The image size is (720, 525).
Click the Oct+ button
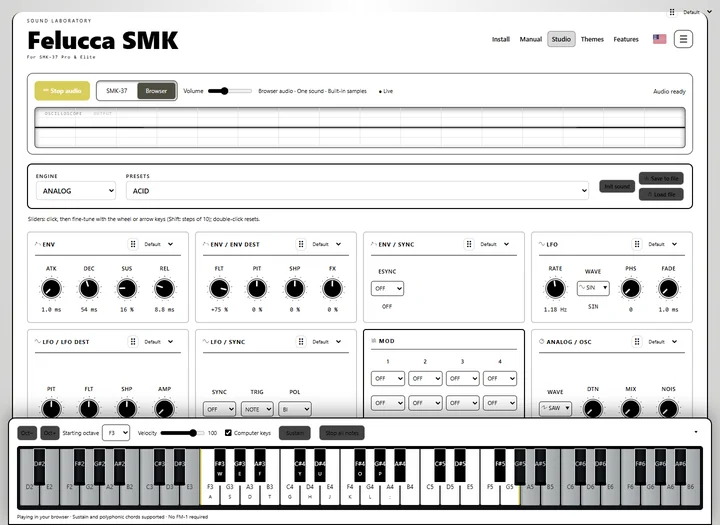[x=50, y=433]
